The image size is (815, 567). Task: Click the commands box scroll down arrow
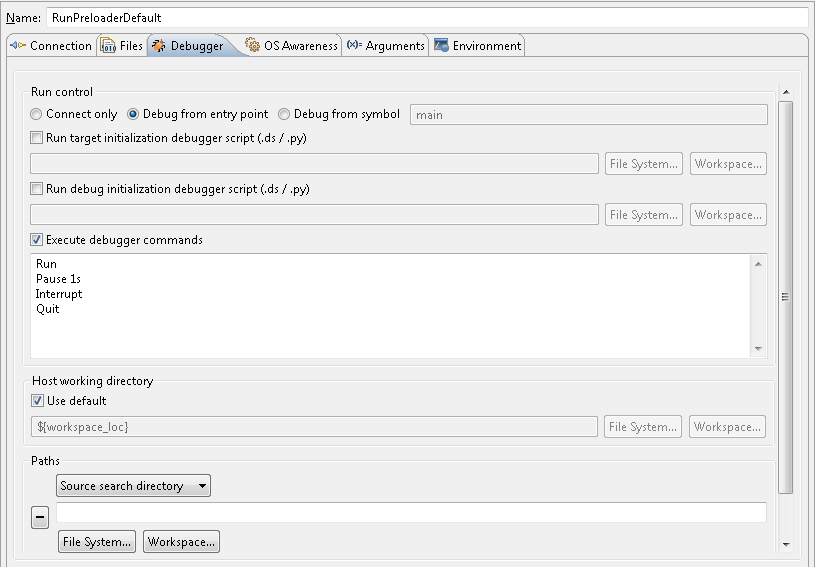point(758,349)
